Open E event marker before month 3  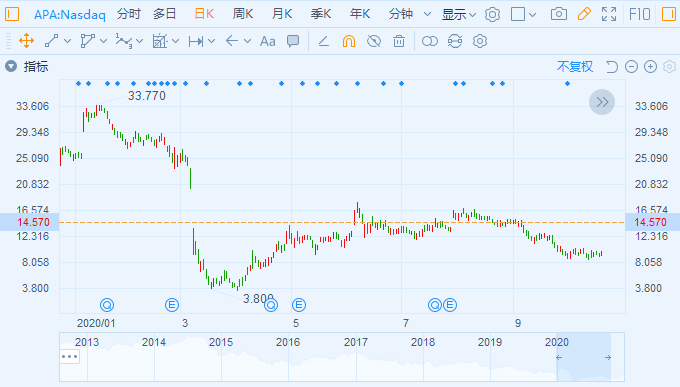[172, 305]
